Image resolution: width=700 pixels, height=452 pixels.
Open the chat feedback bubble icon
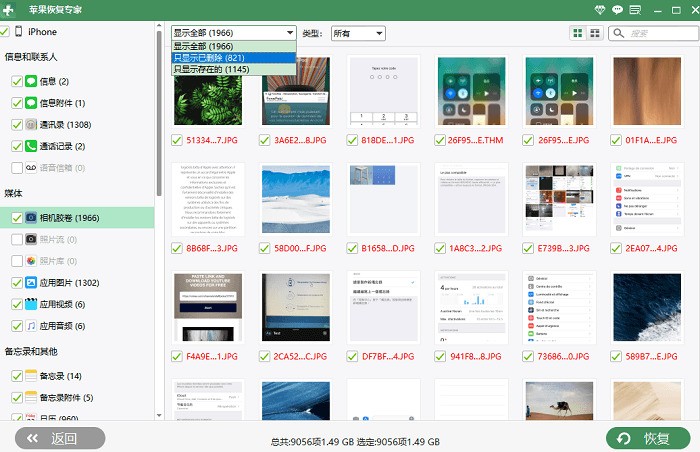pos(617,9)
